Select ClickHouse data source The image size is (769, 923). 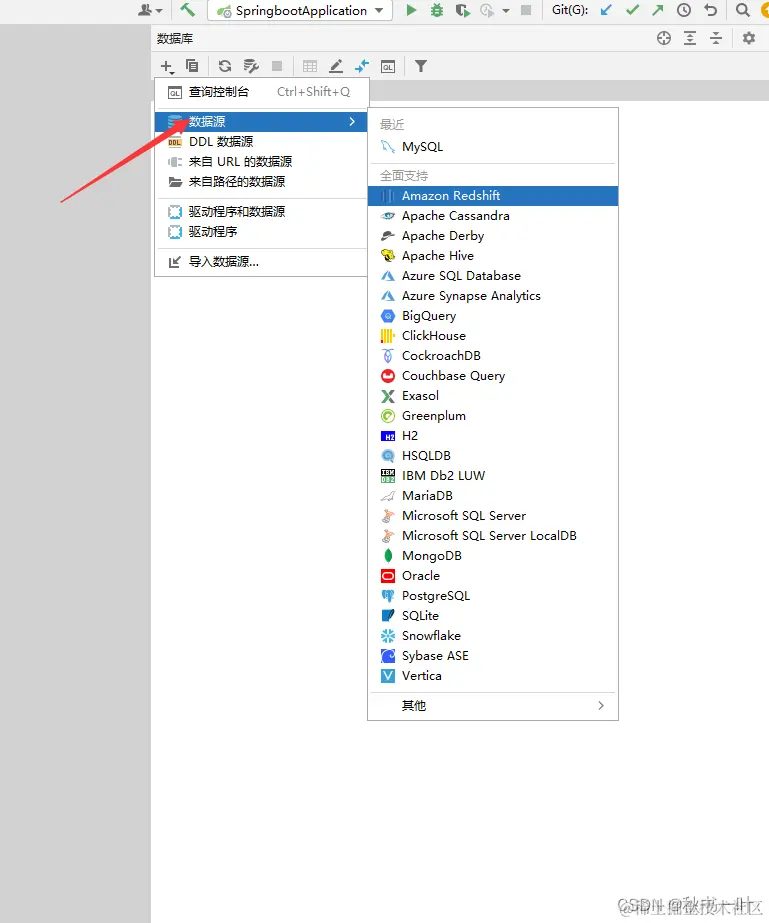point(493,336)
